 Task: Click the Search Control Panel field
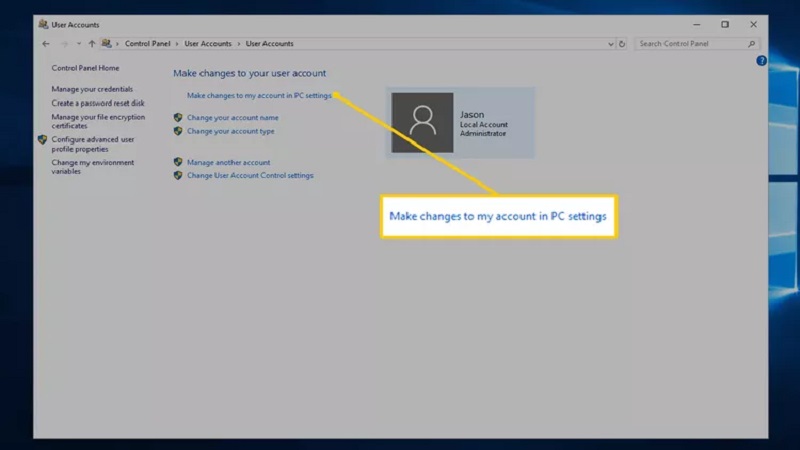[690, 44]
